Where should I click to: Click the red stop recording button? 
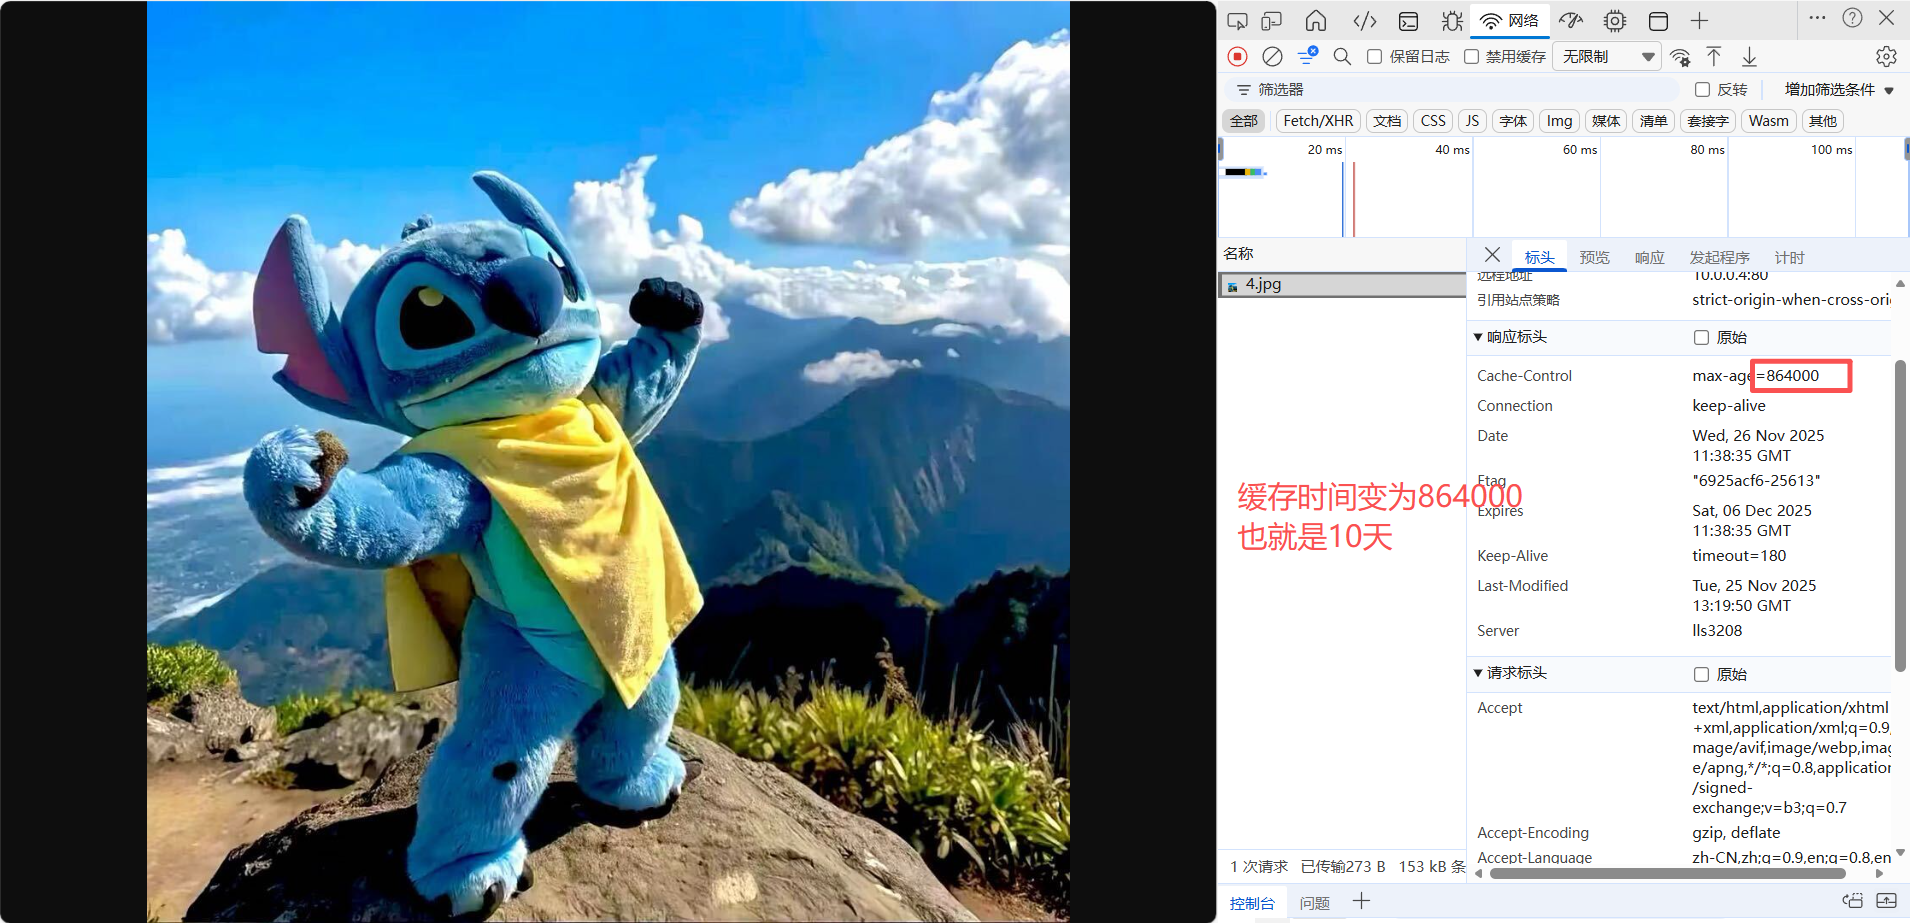1238,56
